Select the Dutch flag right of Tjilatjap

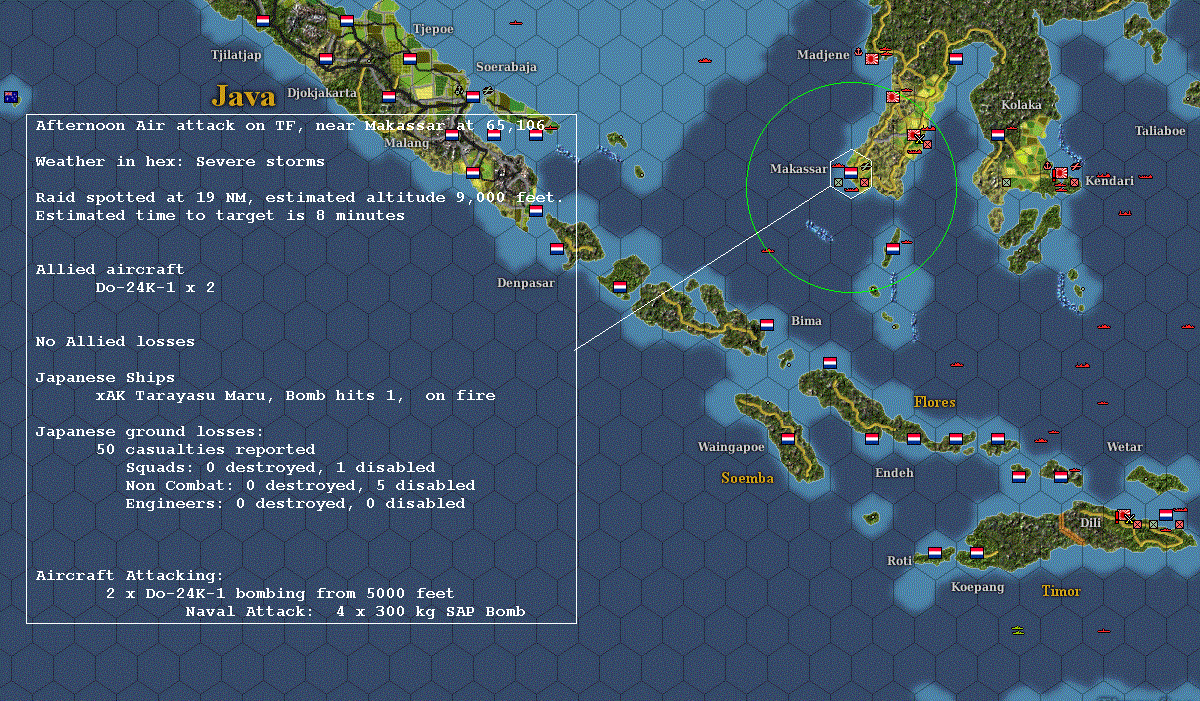[x=326, y=58]
